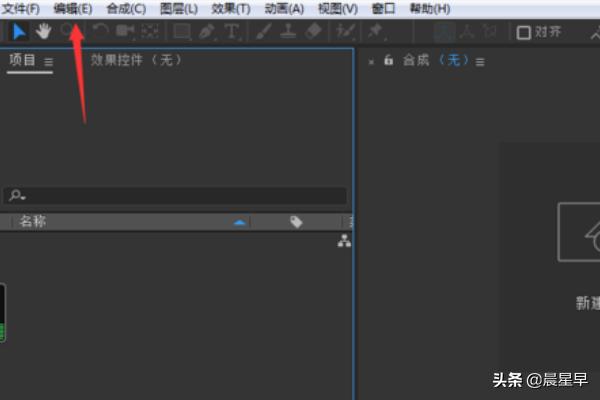
Task: Select the Puppet Pin tool
Action: point(375,31)
